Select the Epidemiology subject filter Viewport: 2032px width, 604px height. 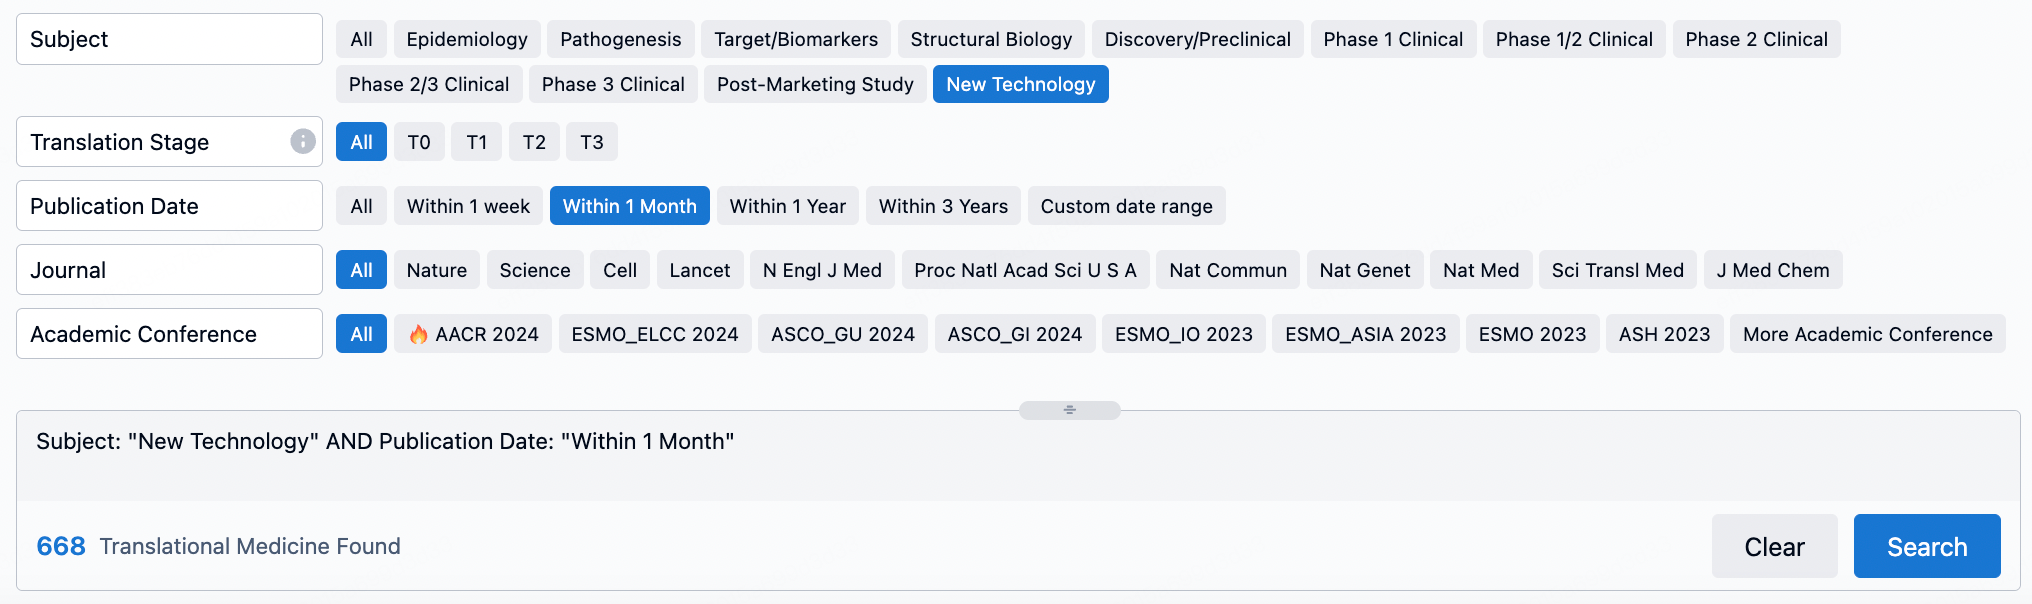click(467, 39)
